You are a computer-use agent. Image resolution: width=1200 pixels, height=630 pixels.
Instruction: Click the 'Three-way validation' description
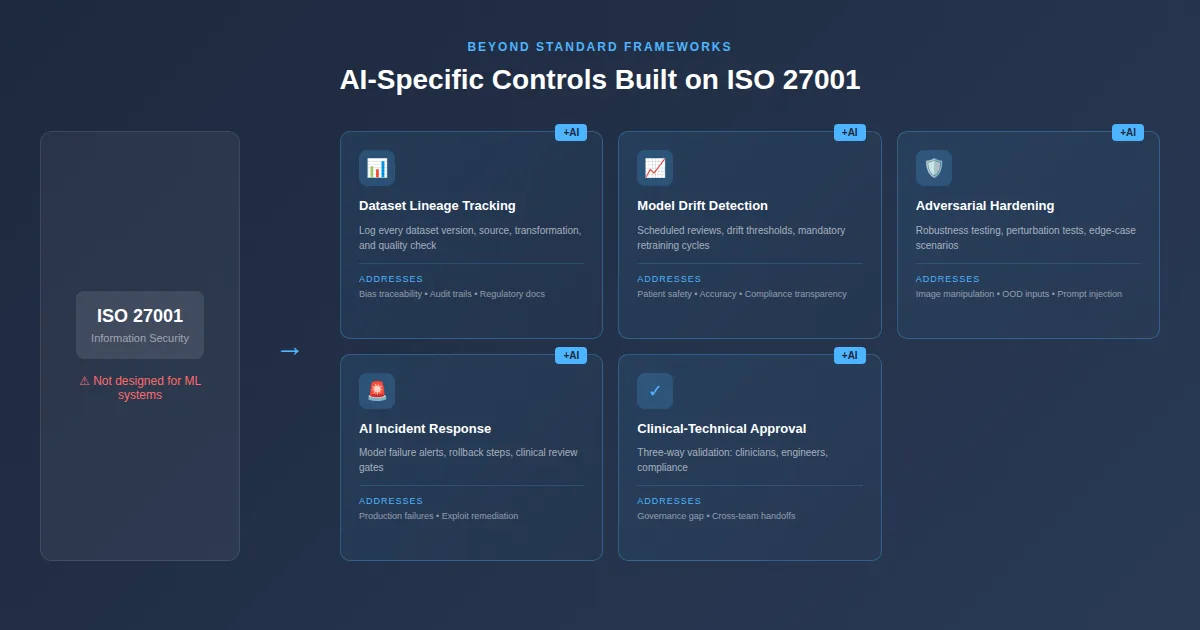(732, 460)
